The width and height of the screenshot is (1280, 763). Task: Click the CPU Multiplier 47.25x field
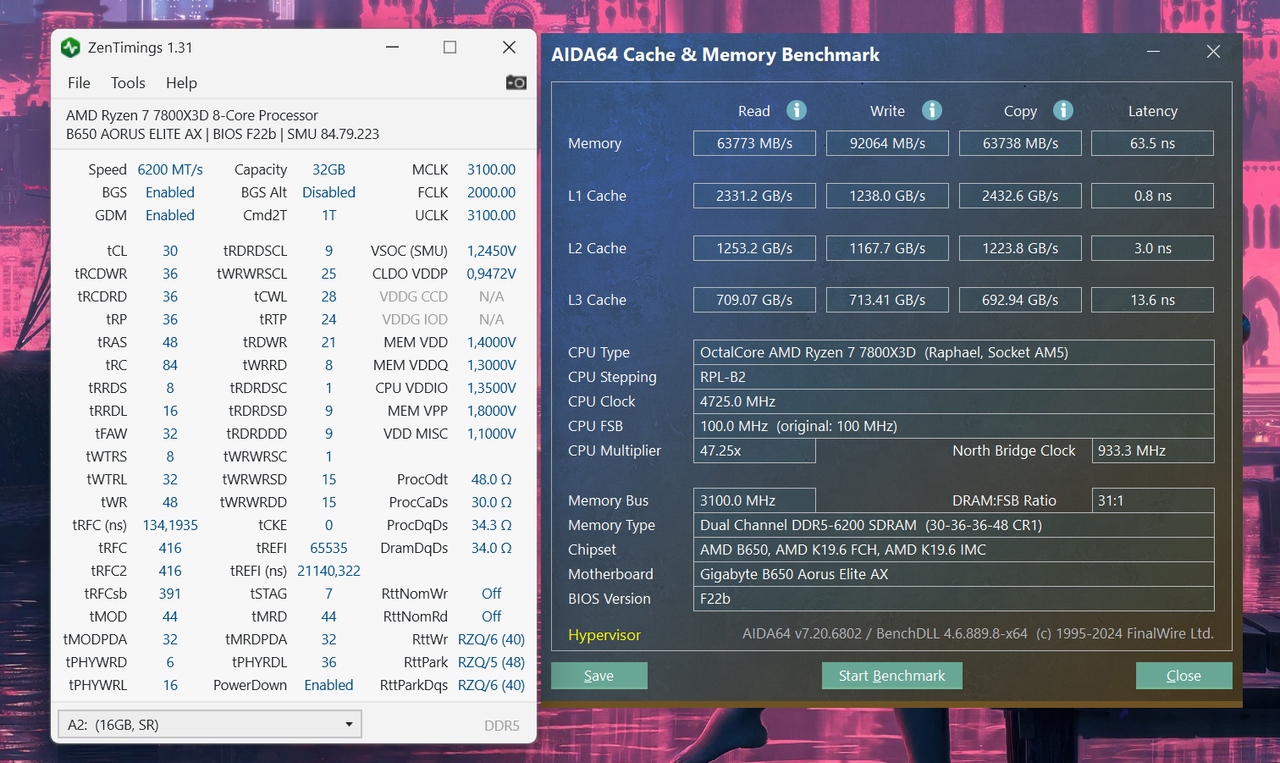[x=754, y=451]
